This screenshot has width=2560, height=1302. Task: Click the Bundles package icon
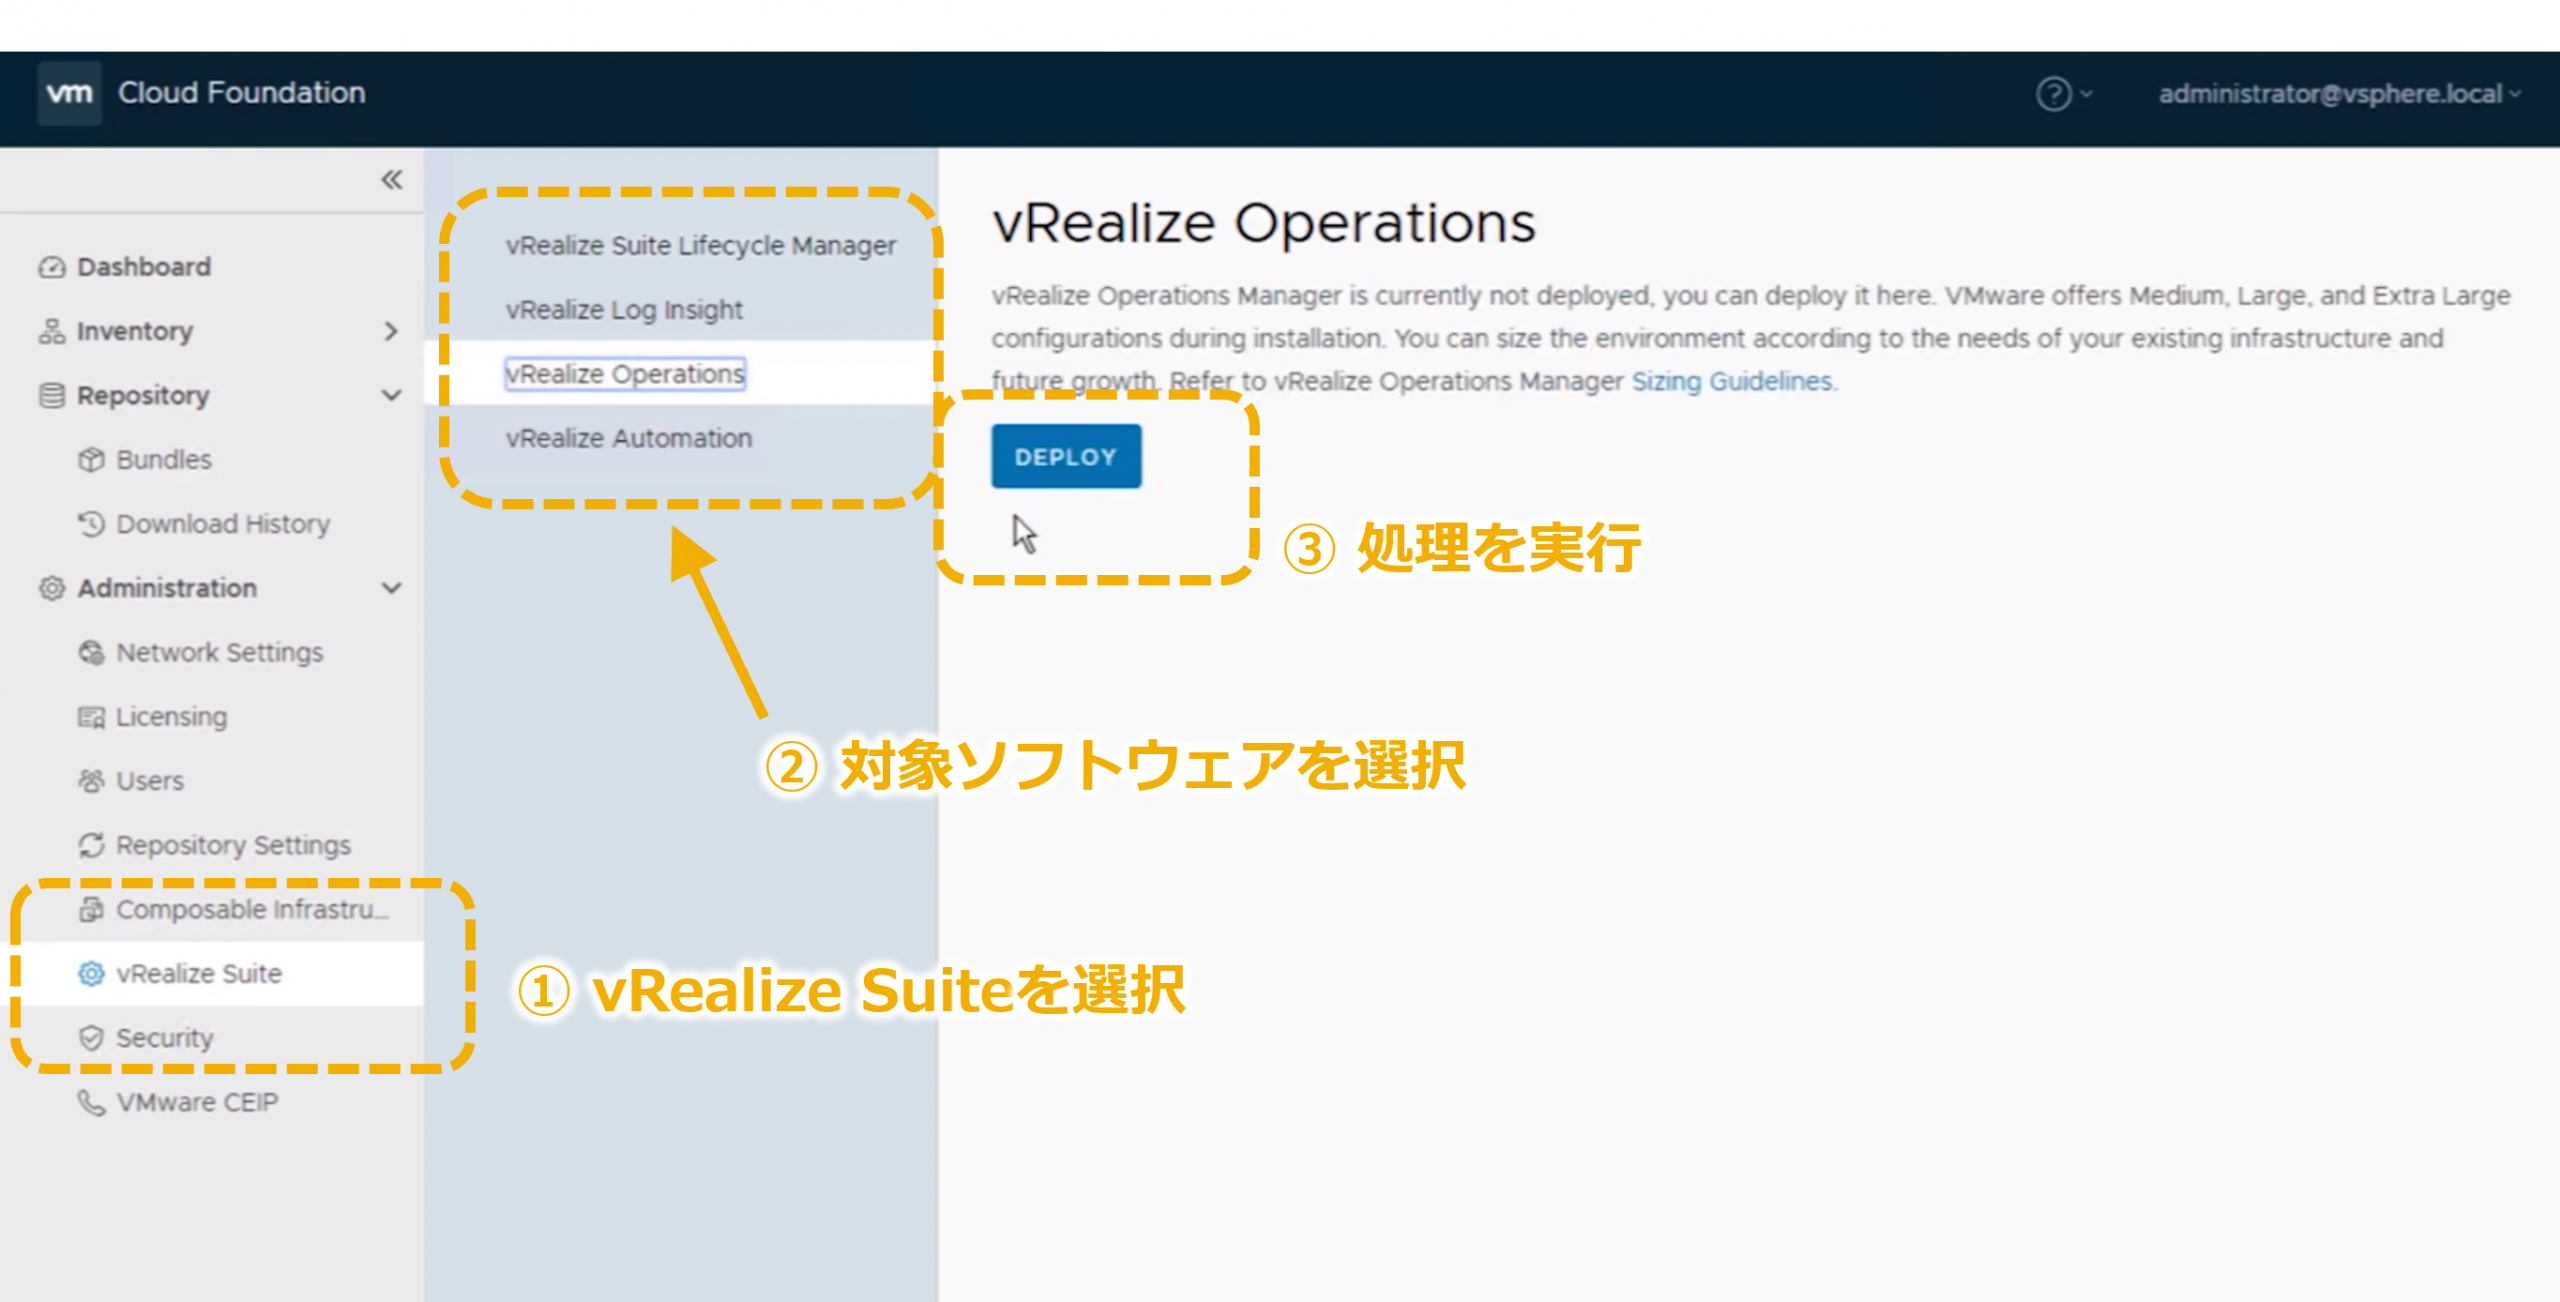click(91, 459)
